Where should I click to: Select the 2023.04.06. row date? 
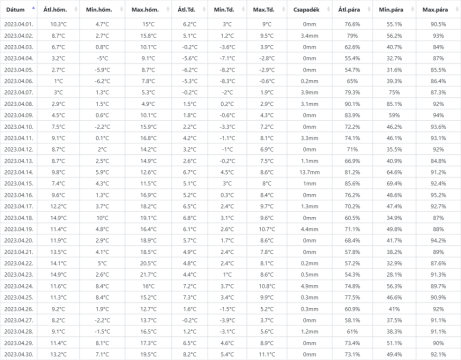point(19,81)
